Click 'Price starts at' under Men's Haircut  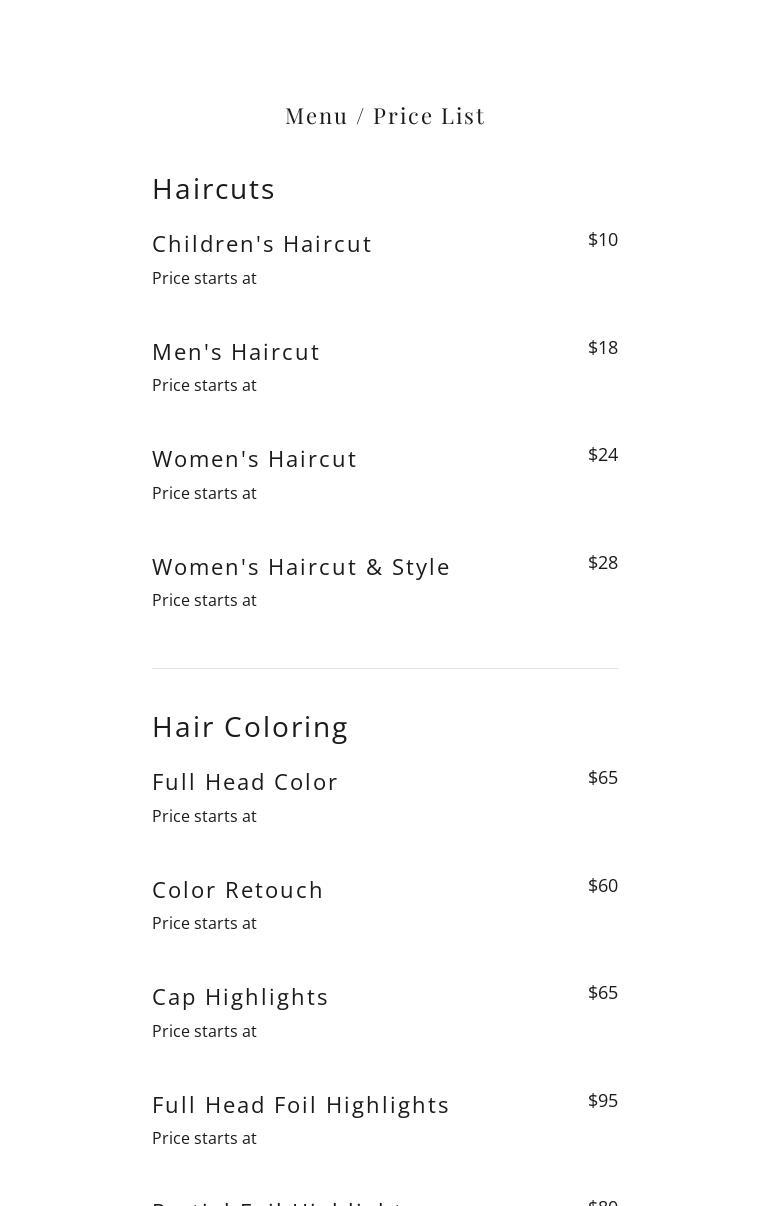point(204,386)
